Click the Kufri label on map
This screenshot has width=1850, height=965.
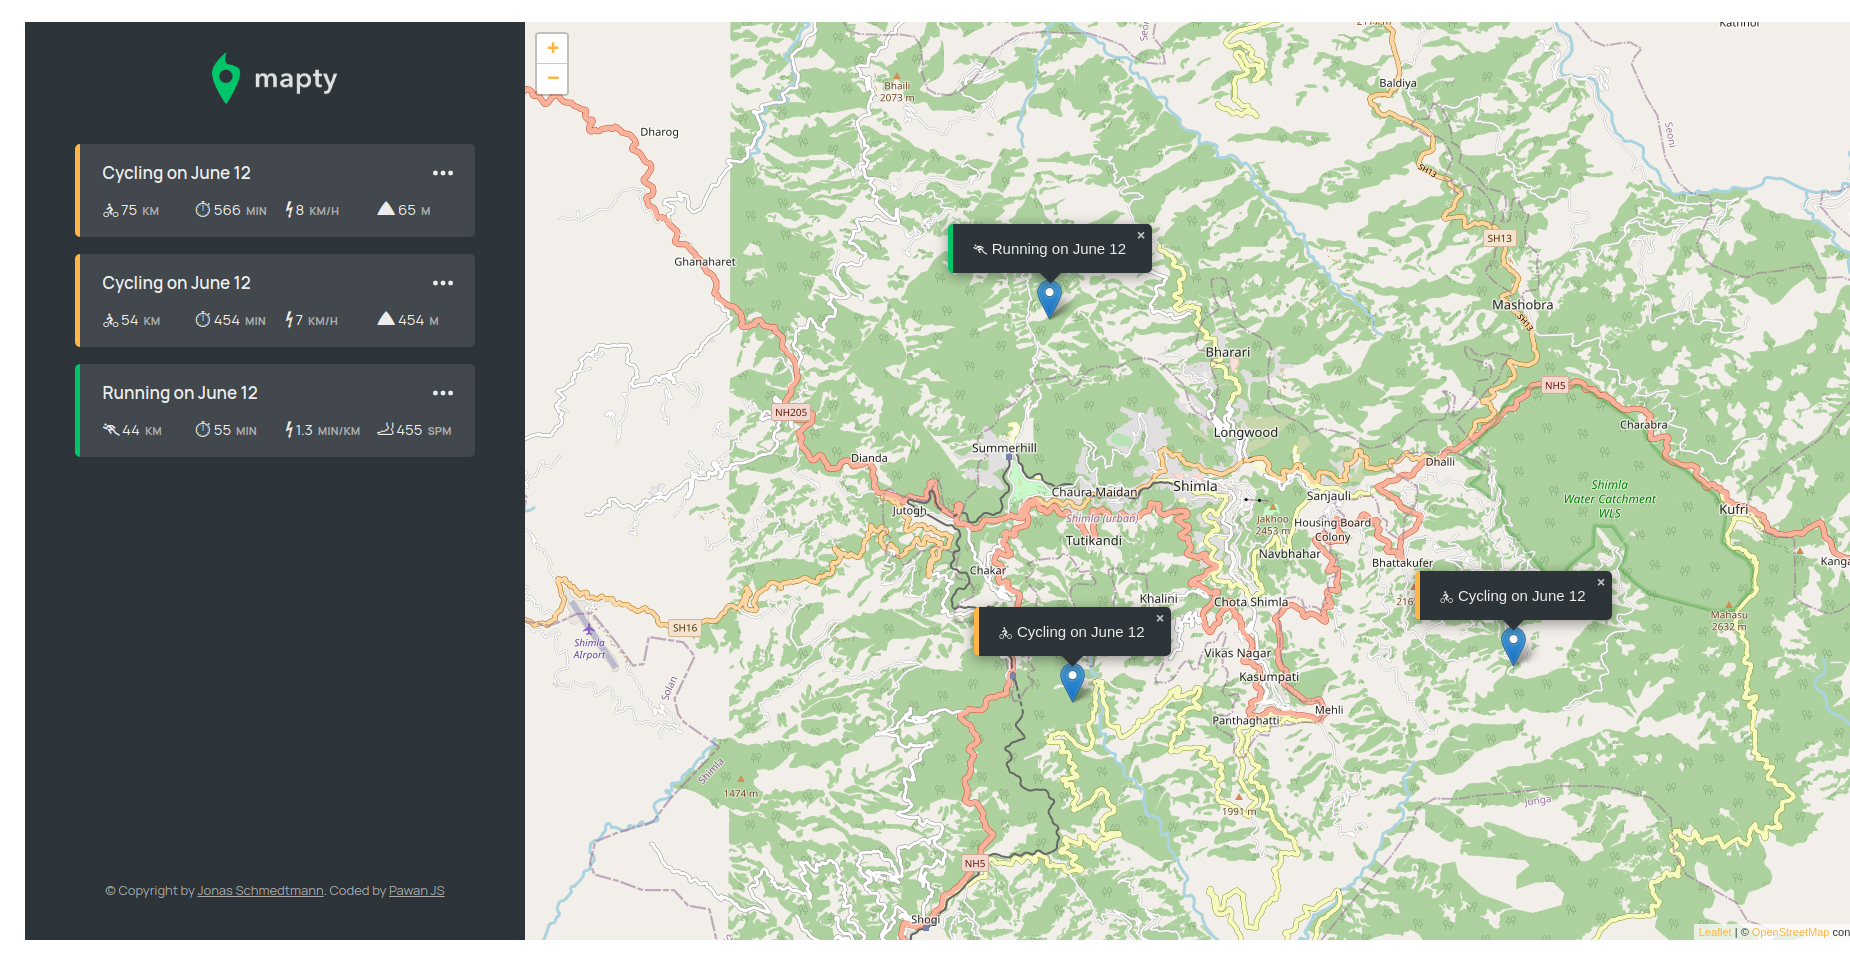[1734, 509]
